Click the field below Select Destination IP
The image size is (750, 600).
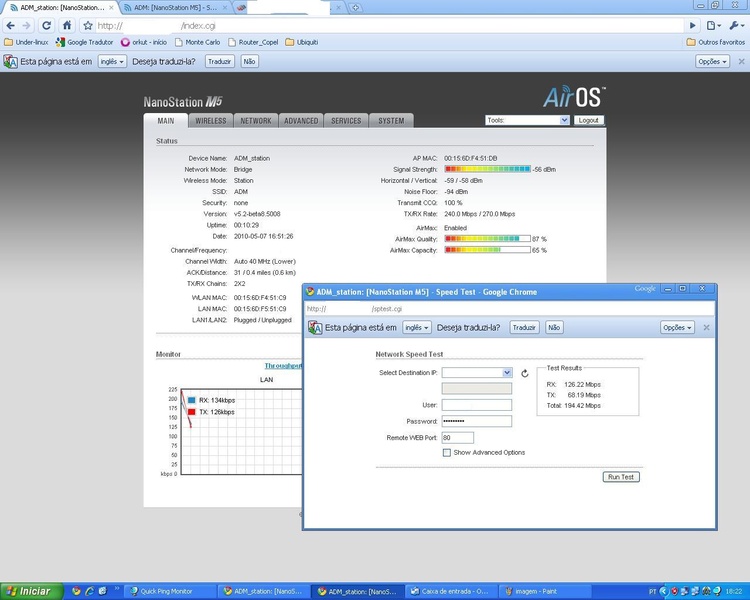tap(477, 388)
